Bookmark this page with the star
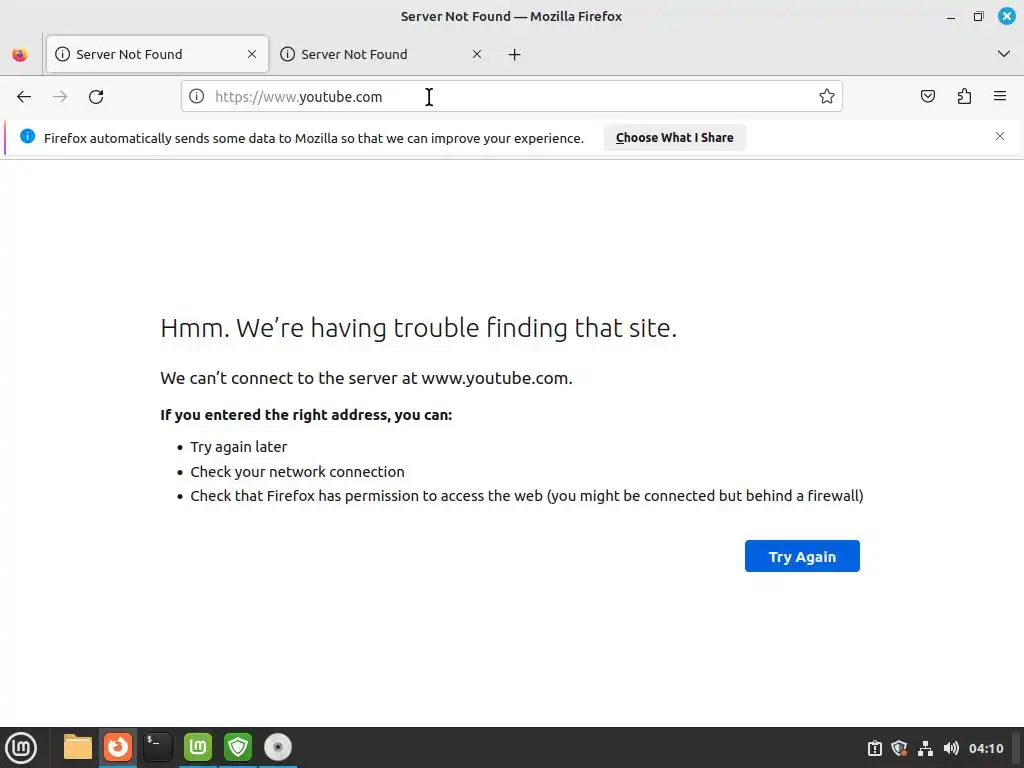This screenshot has height=768, width=1024. [827, 97]
